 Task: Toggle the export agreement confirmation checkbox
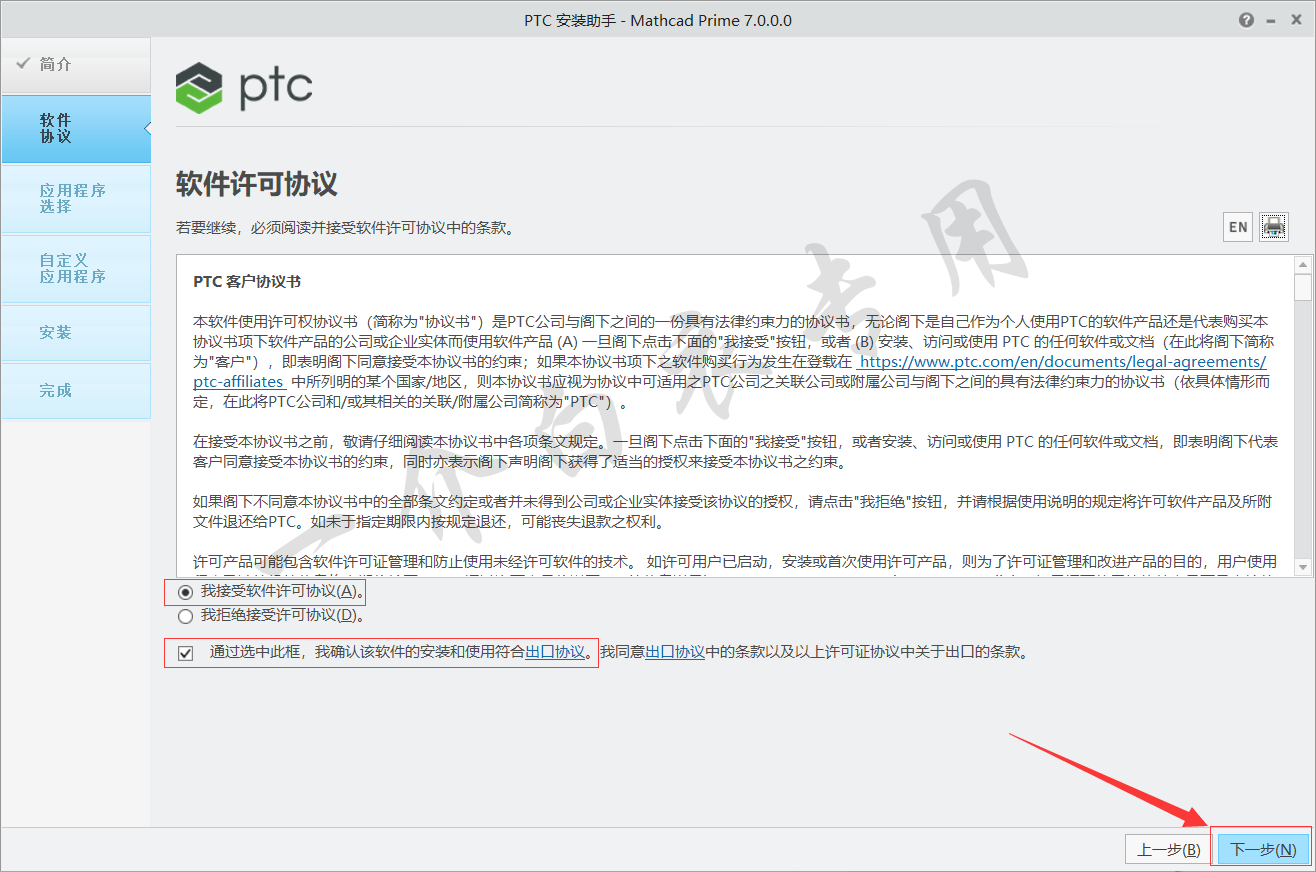point(185,653)
